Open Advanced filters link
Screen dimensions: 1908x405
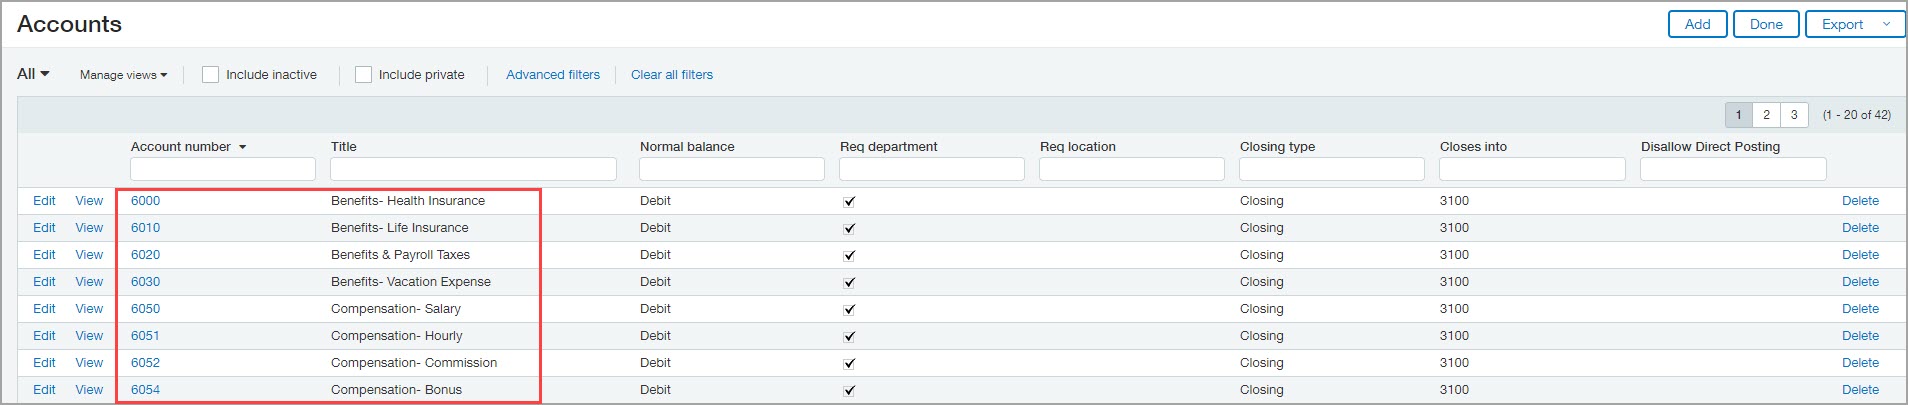[553, 75]
